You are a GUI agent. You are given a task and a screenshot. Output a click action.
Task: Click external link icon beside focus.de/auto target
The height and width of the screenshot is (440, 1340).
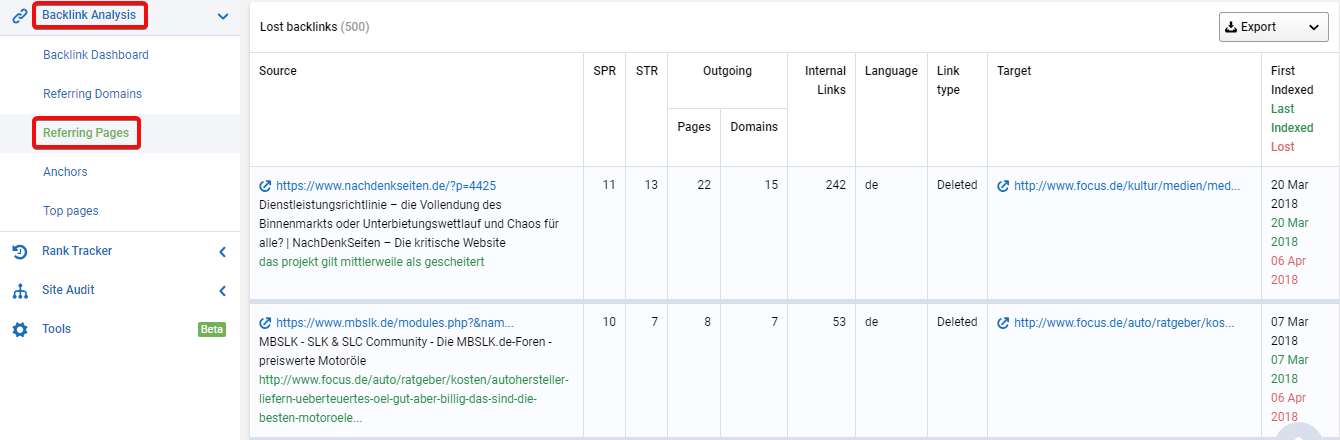click(x=1003, y=322)
